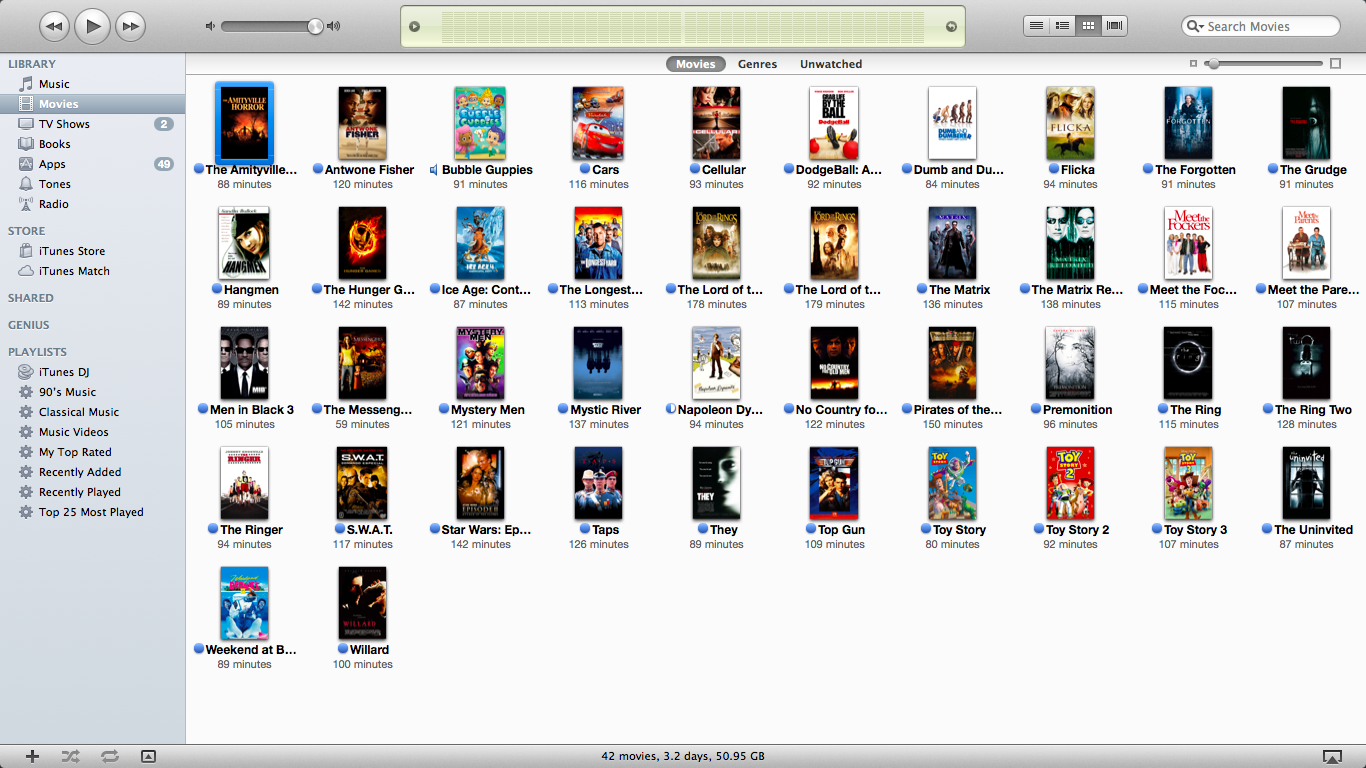This screenshot has height=768, width=1366.
Task: Switch to Cover Flow view
Action: point(1114,26)
